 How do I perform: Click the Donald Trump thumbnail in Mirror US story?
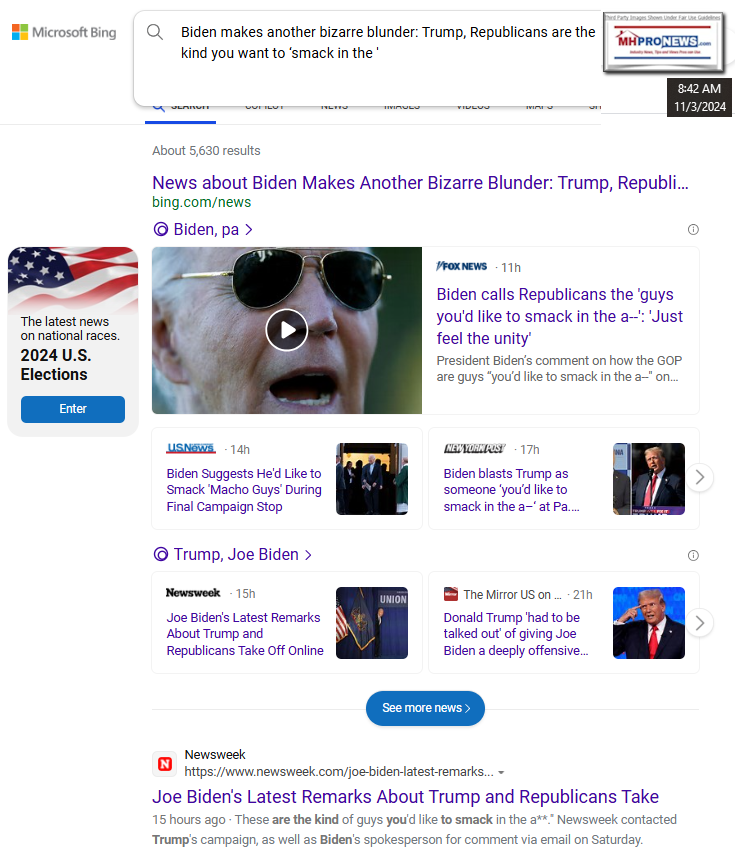(648, 623)
